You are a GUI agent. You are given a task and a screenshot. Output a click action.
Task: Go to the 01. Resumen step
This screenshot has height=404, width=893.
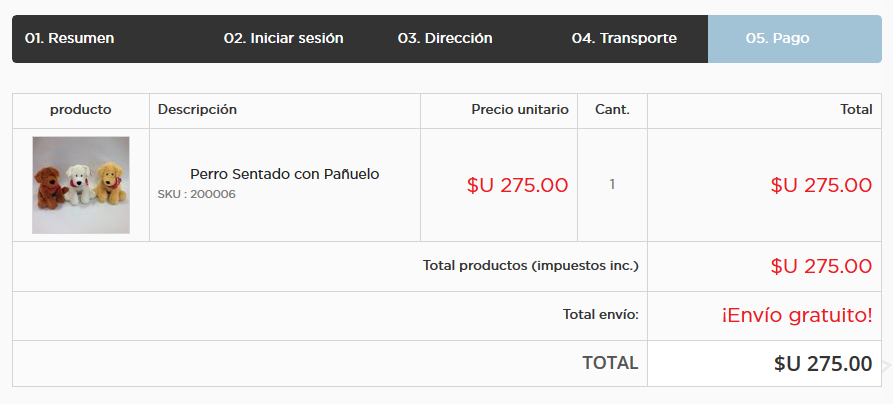(x=69, y=38)
